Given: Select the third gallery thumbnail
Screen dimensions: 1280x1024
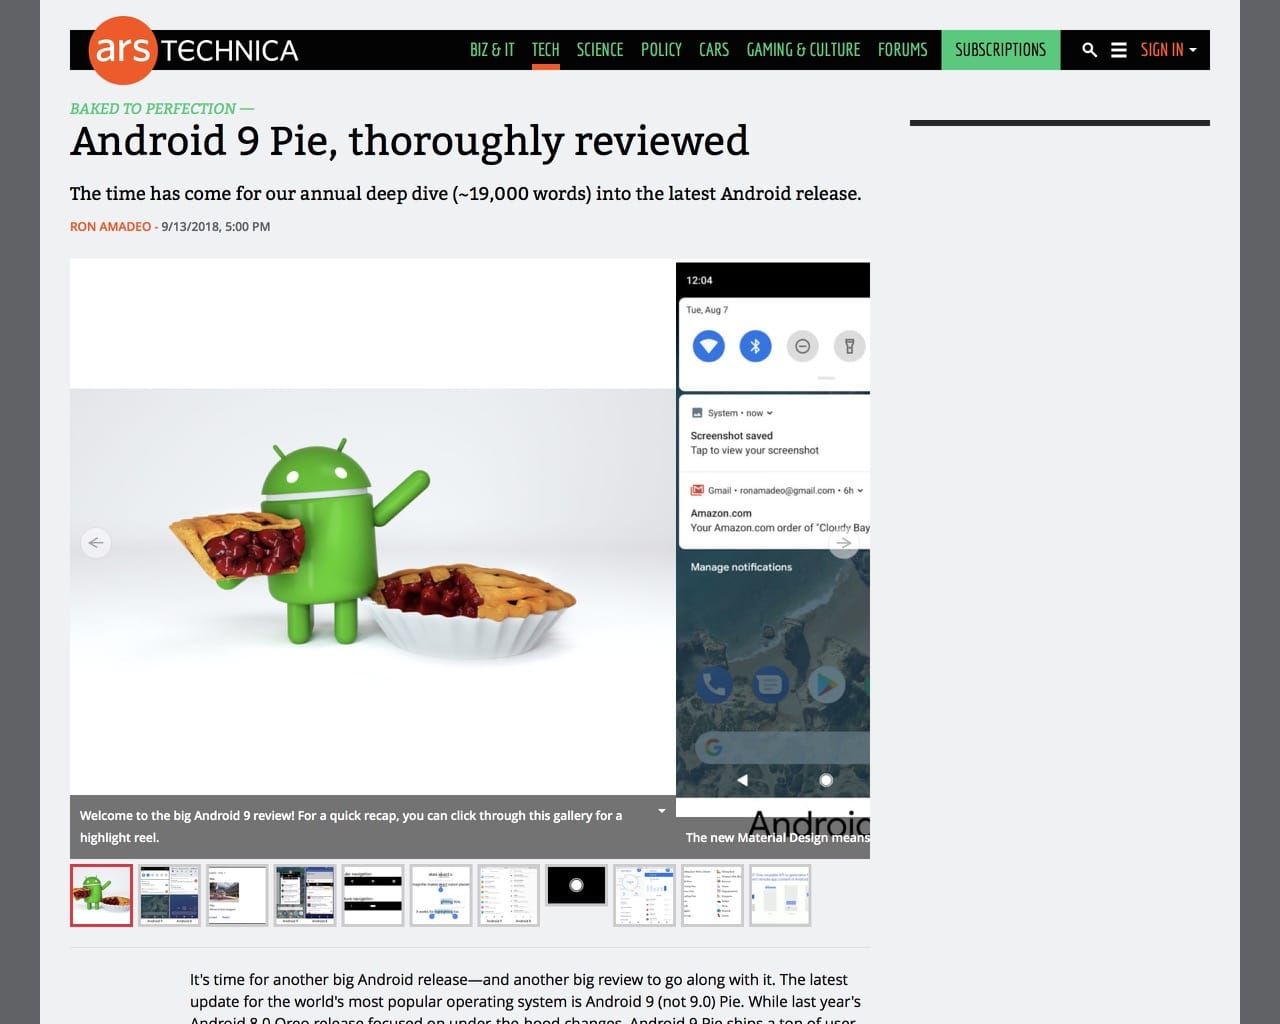Looking at the screenshot, I should 237,895.
